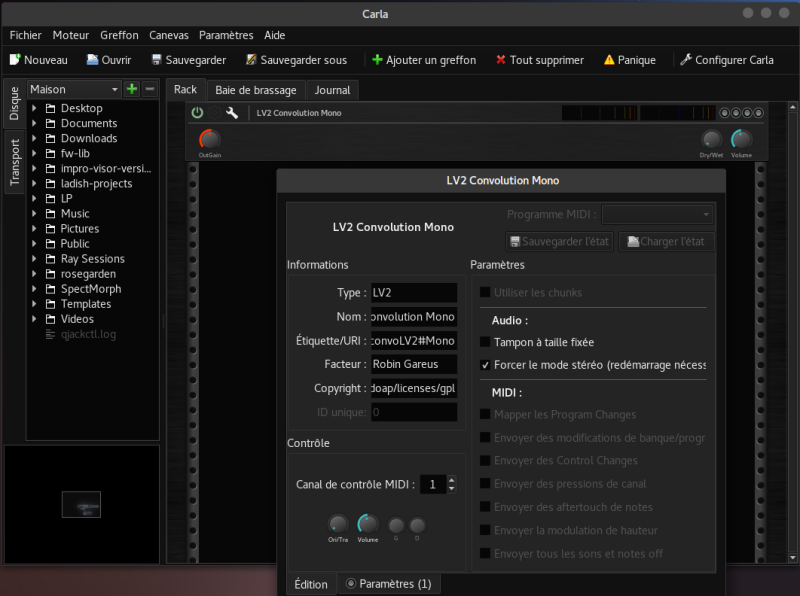
Task: Click the Nouveau toolbar icon
Action: coord(15,60)
